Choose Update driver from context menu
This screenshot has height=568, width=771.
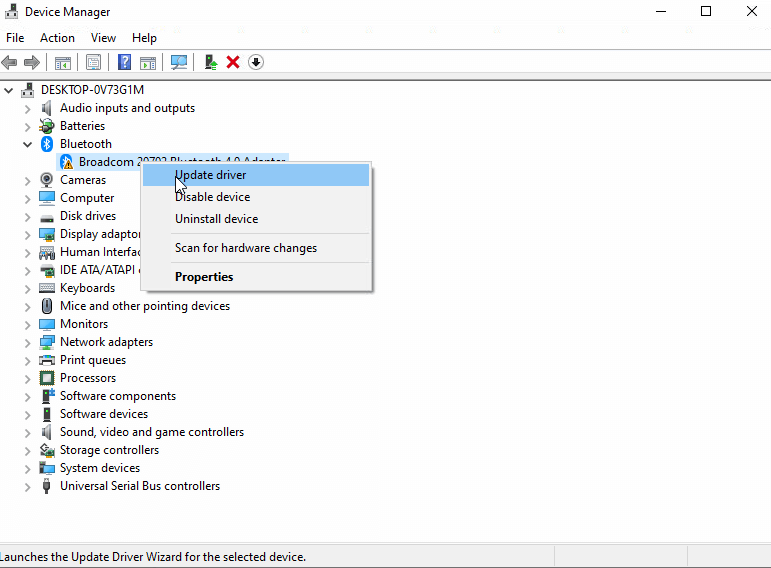(x=211, y=175)
